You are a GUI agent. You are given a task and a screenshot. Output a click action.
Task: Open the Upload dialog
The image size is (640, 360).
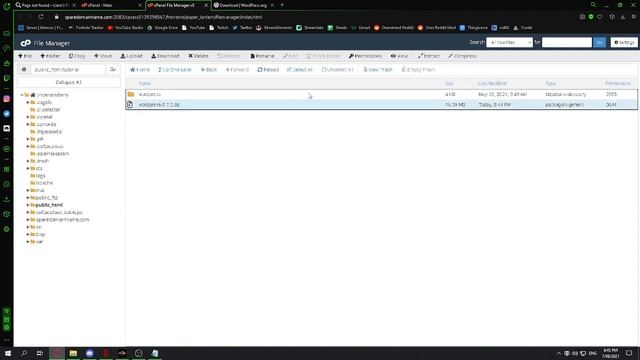coord(131,56)
